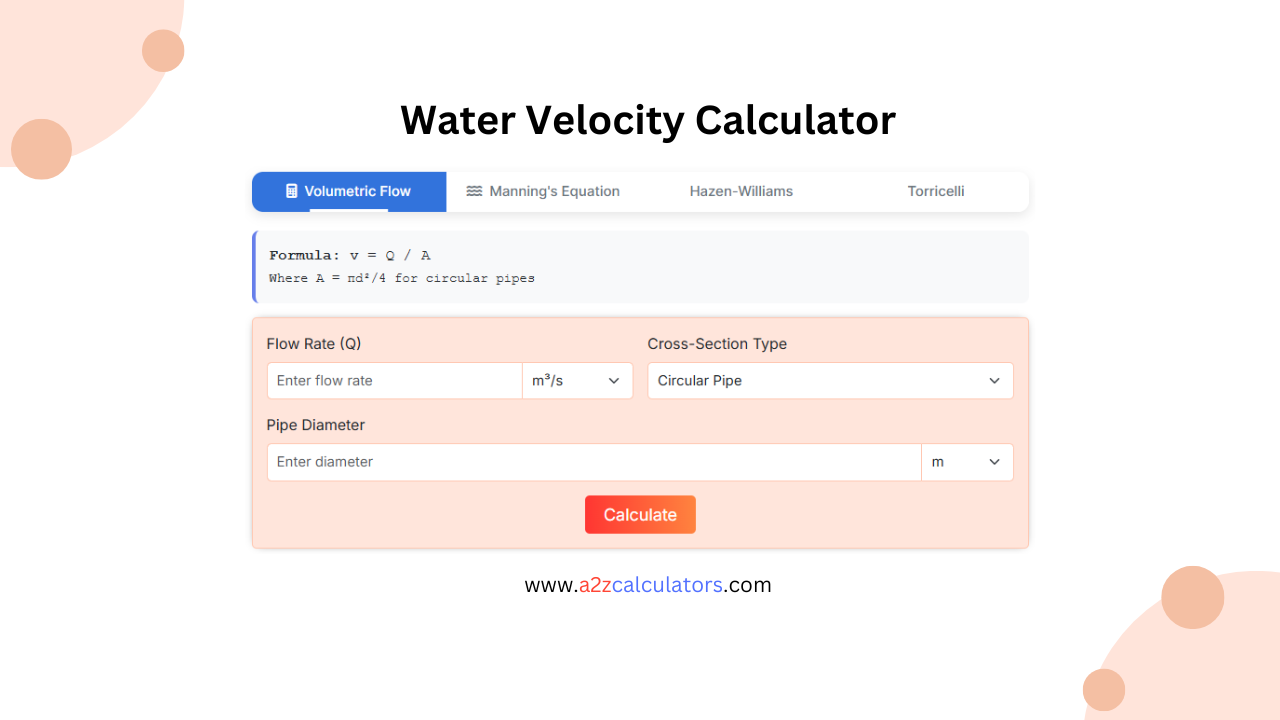The image size is (1280, 720).
Task: Open the flow rate unit dropdown showing m³/s
Action: click(x=577, y=380)
